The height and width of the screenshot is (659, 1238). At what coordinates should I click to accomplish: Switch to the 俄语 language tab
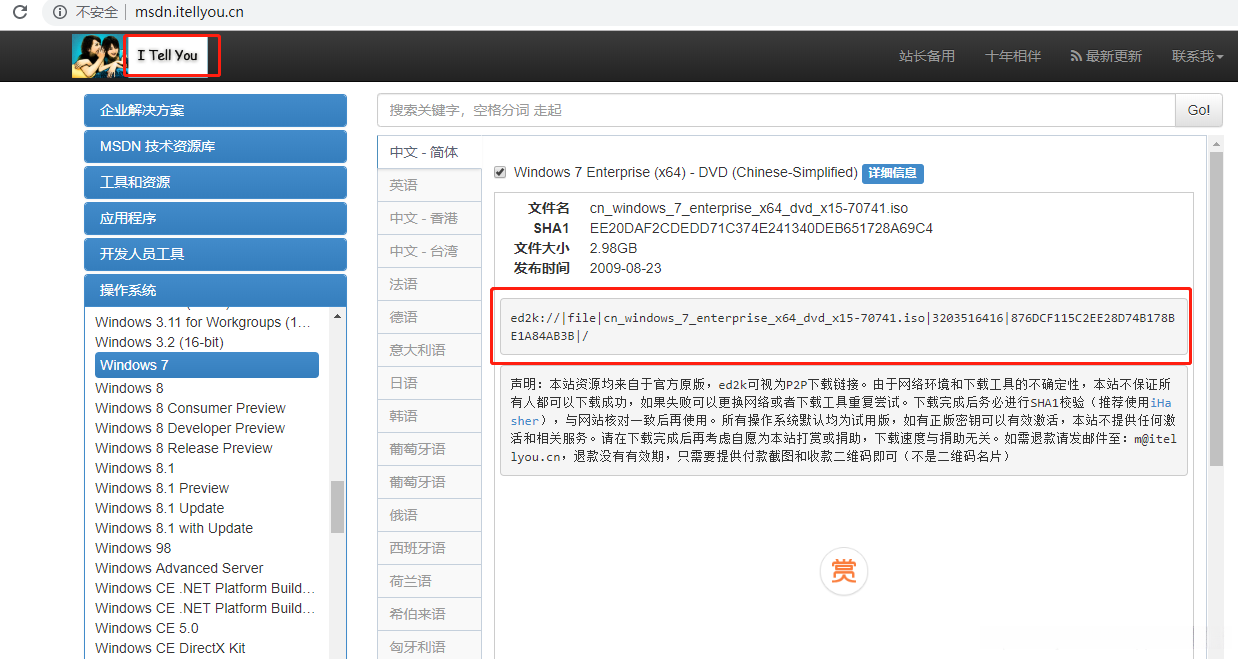429,515
